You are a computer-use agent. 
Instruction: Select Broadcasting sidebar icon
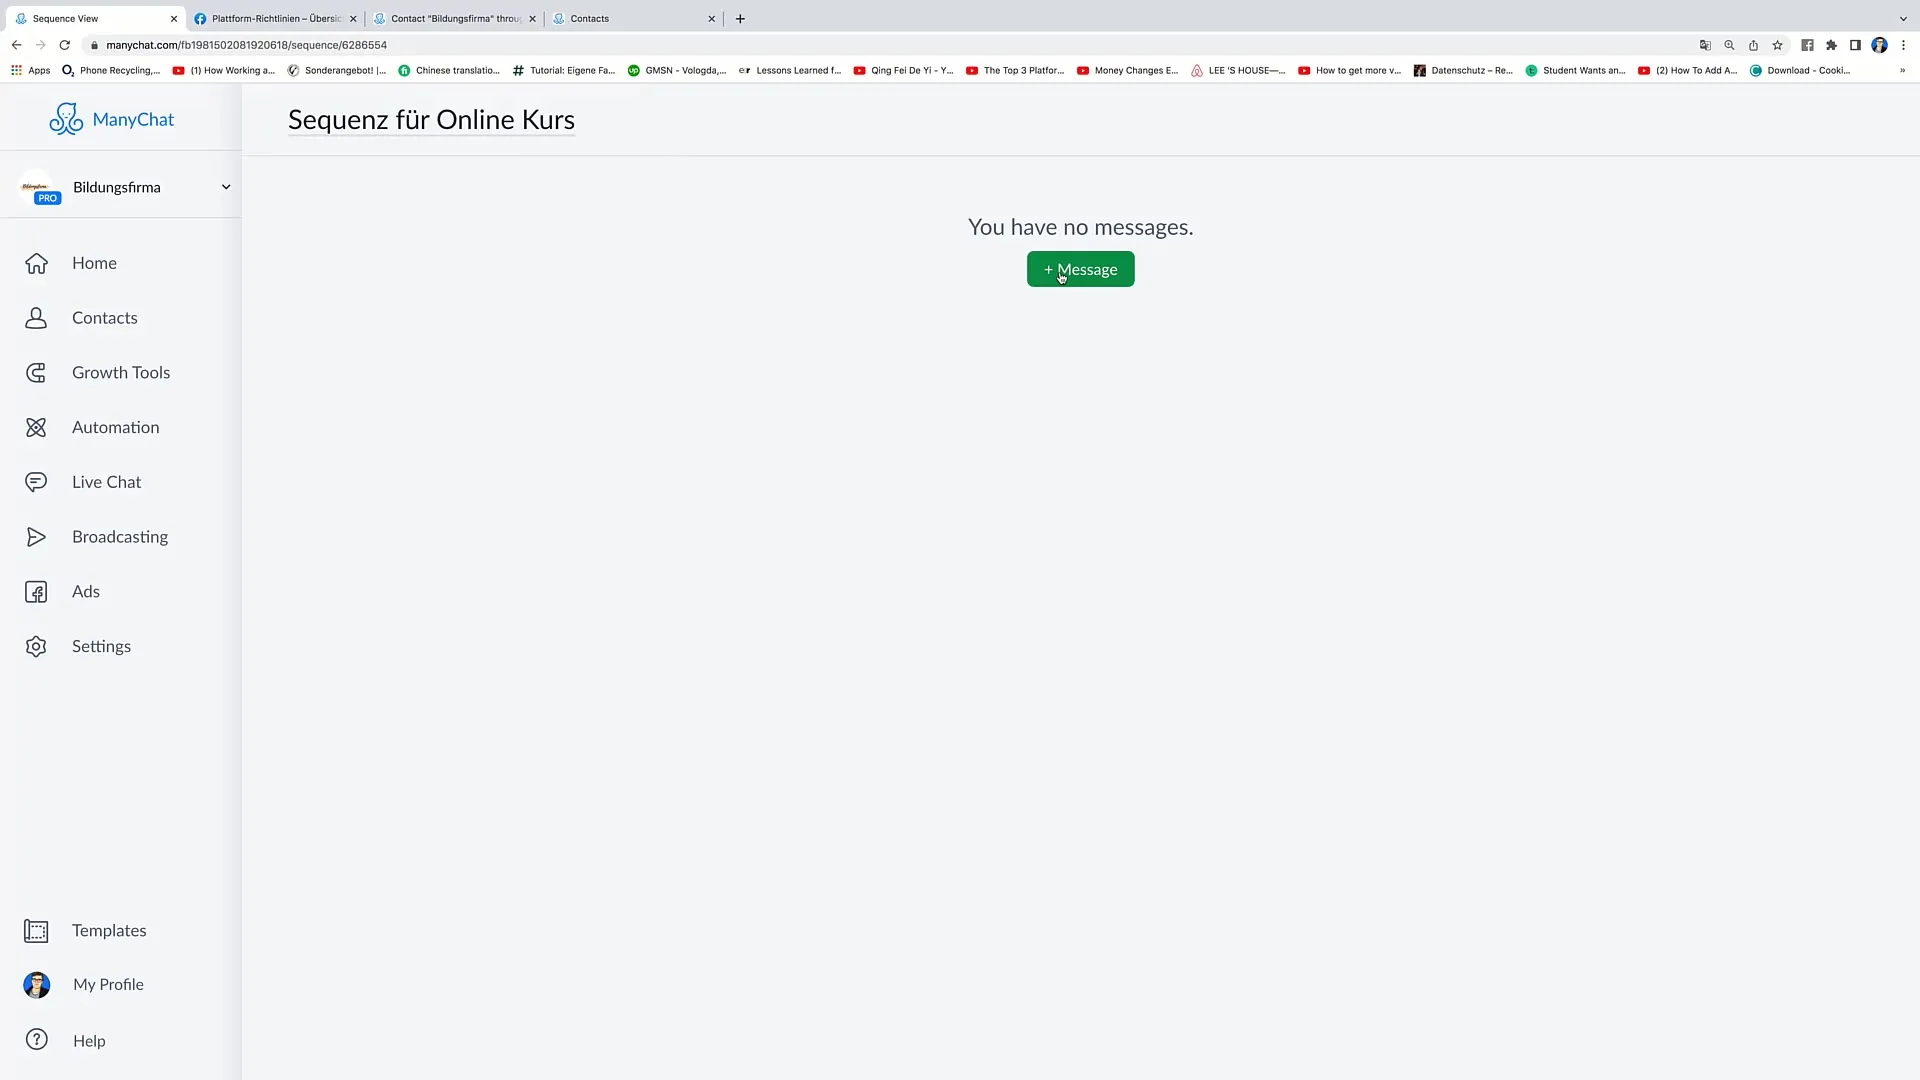(x=36, y=537)
